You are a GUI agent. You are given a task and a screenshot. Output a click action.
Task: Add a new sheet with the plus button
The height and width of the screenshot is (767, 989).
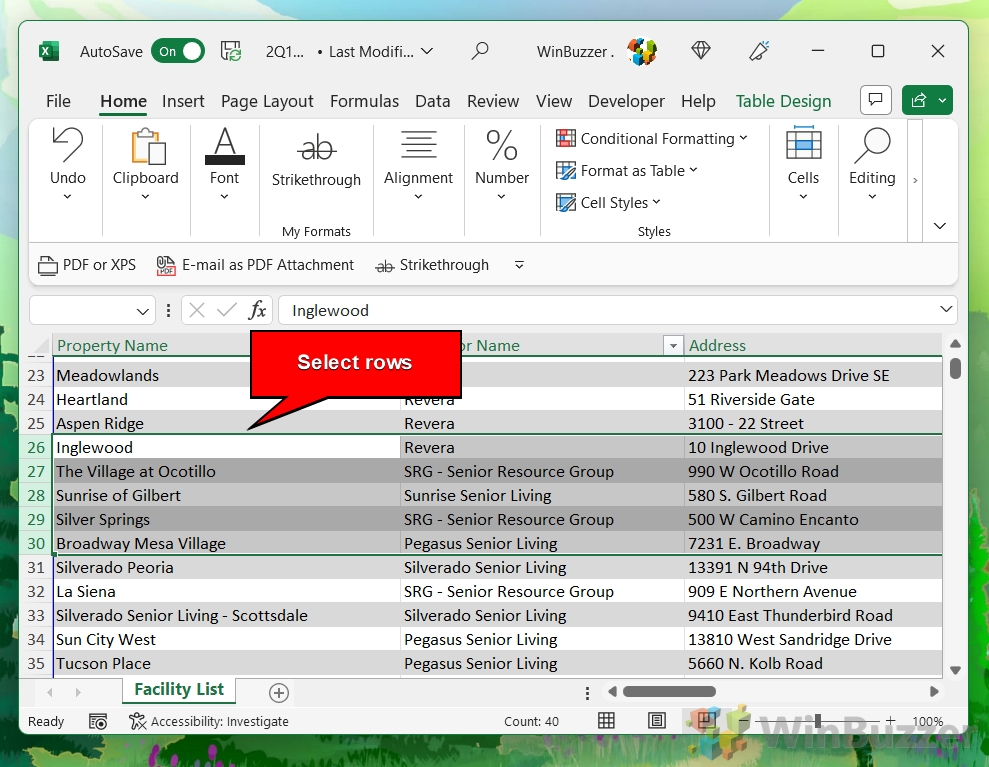[x=278, y=692]
